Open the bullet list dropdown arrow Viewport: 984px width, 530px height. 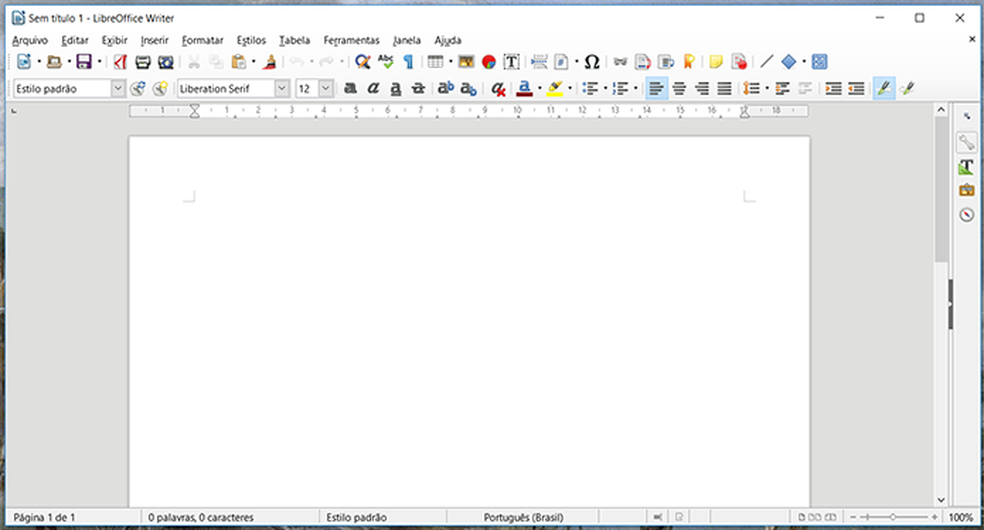point(605,88)
